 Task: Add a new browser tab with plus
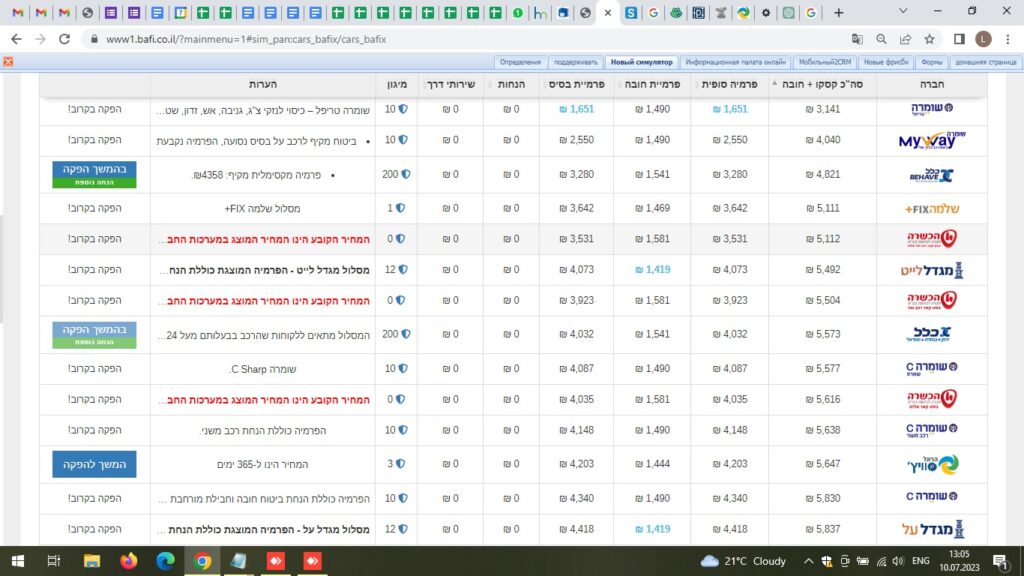839,12
